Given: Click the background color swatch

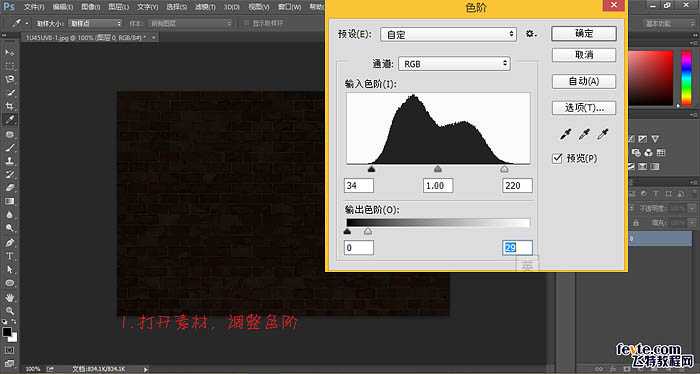Looking at the screenshot, I should [14, 337].
